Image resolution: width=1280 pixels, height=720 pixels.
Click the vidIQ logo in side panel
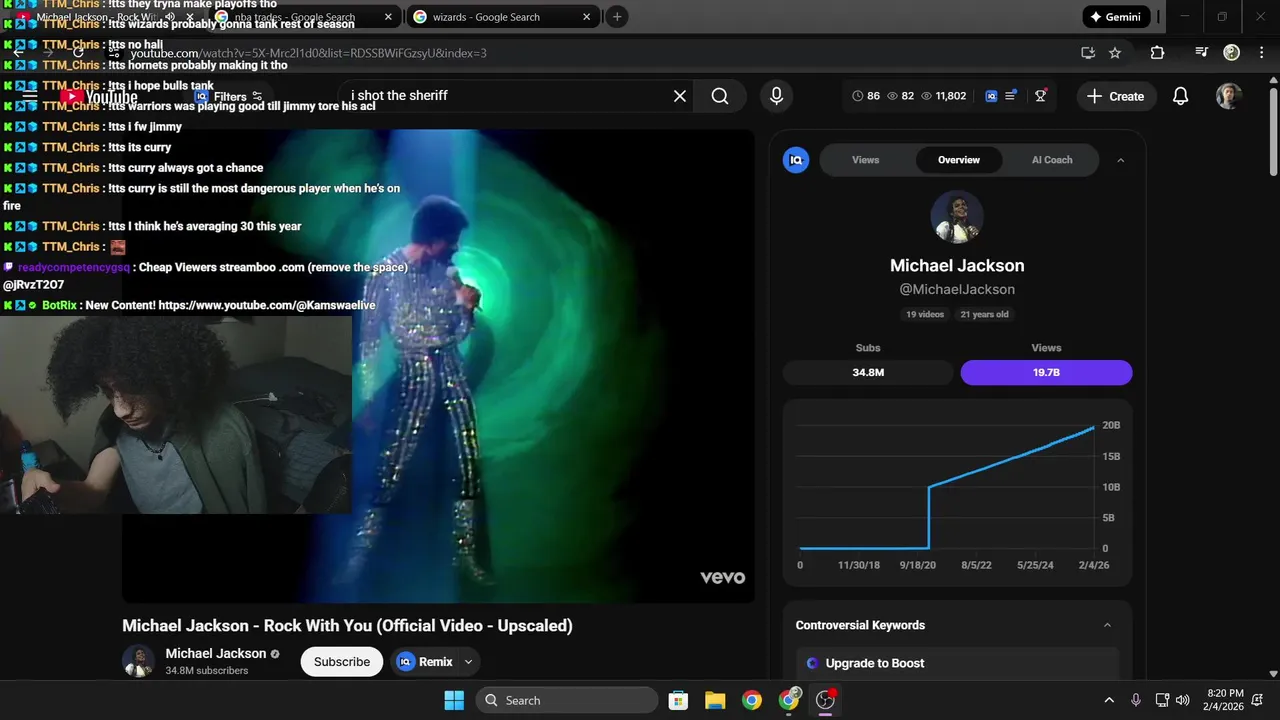tap(796, 160)
